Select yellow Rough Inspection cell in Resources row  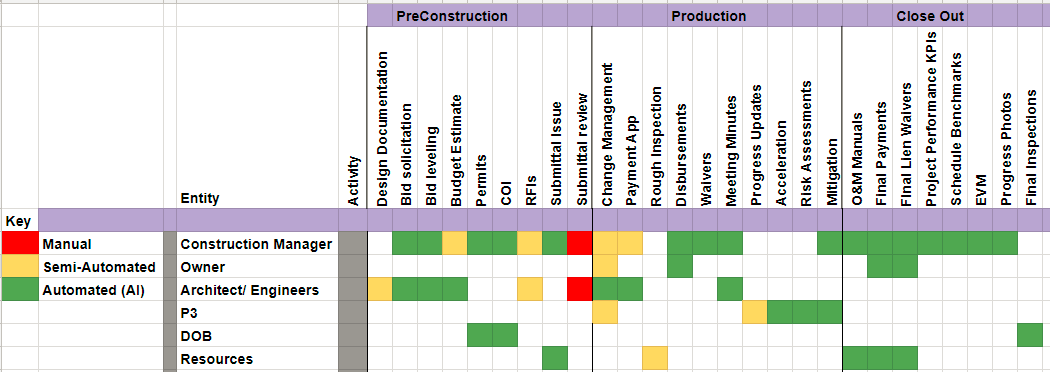pyautogui.click(x=655, y=359)
